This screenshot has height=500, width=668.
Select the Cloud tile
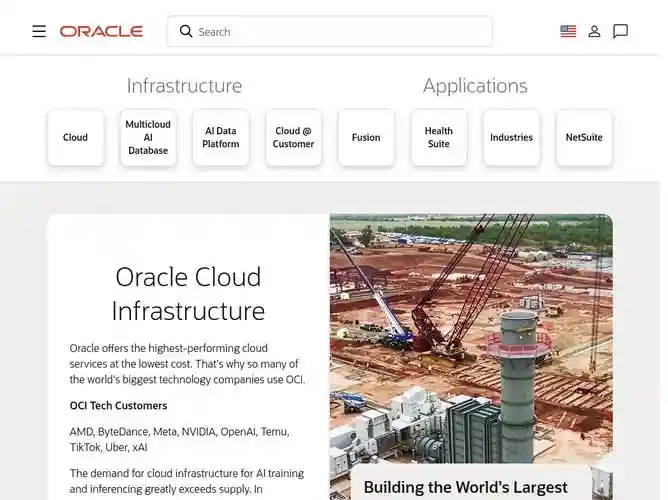[x=75, y=138]
